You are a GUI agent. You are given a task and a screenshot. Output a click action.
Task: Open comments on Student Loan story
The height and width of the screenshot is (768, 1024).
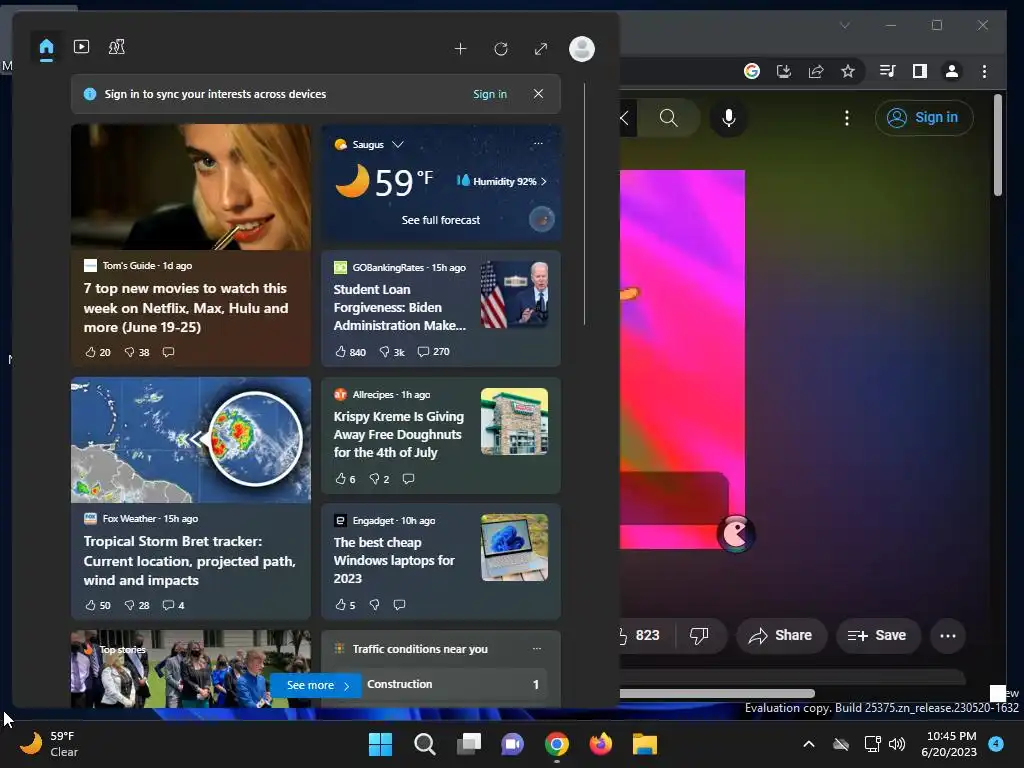434,351
